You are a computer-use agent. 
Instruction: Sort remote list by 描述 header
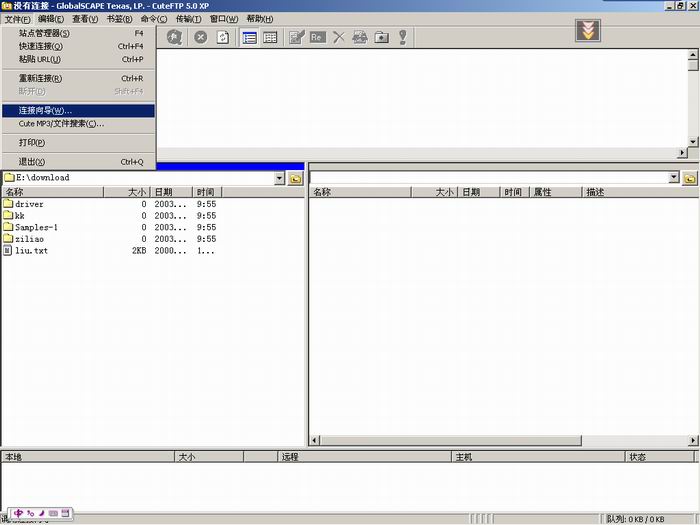point(641,192)
